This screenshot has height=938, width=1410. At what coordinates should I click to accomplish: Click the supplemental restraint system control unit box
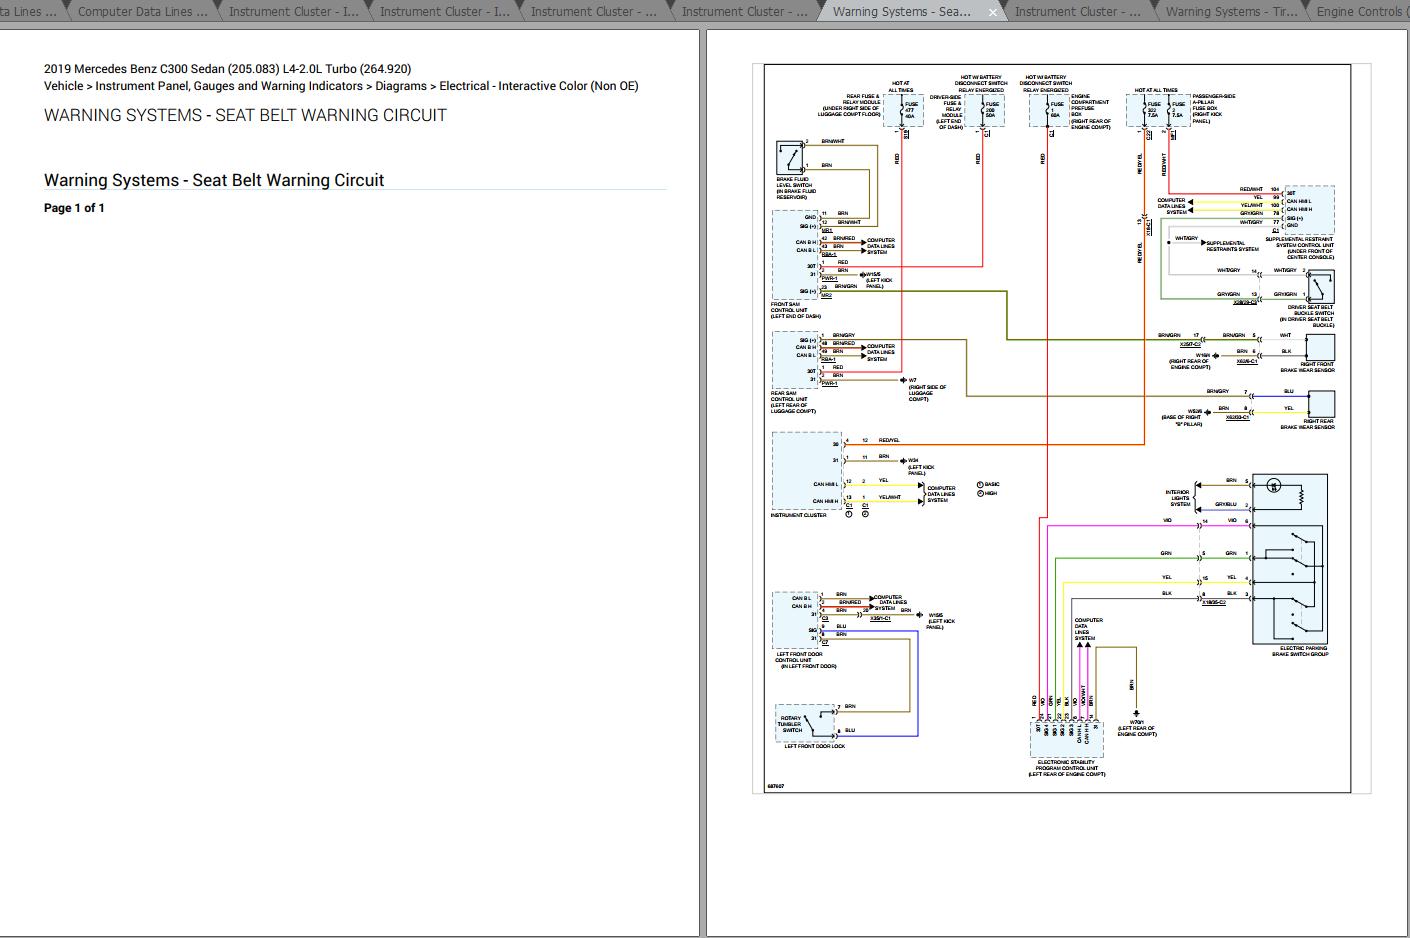(x=1308, y=209)
